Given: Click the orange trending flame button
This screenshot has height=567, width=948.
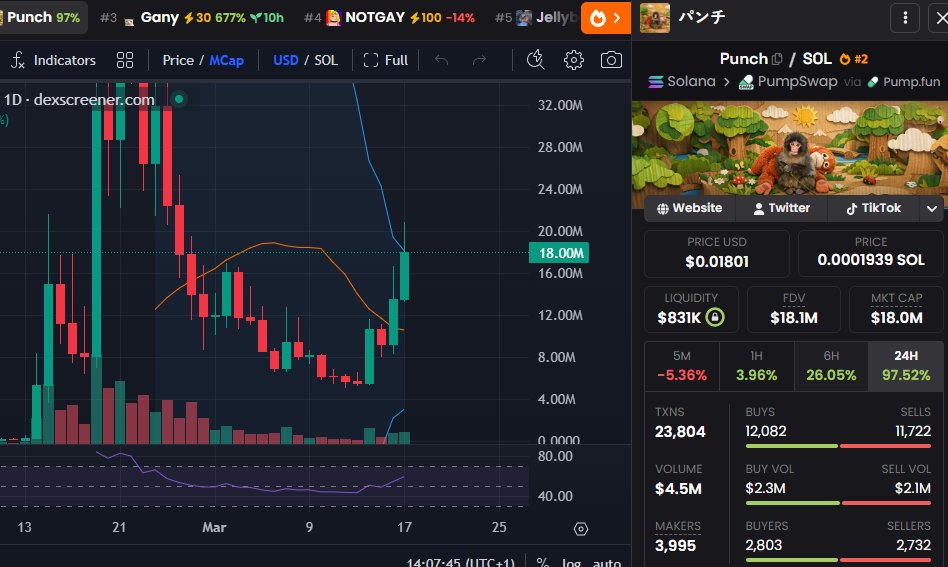Looking at the screenshot, I should 606,18.
